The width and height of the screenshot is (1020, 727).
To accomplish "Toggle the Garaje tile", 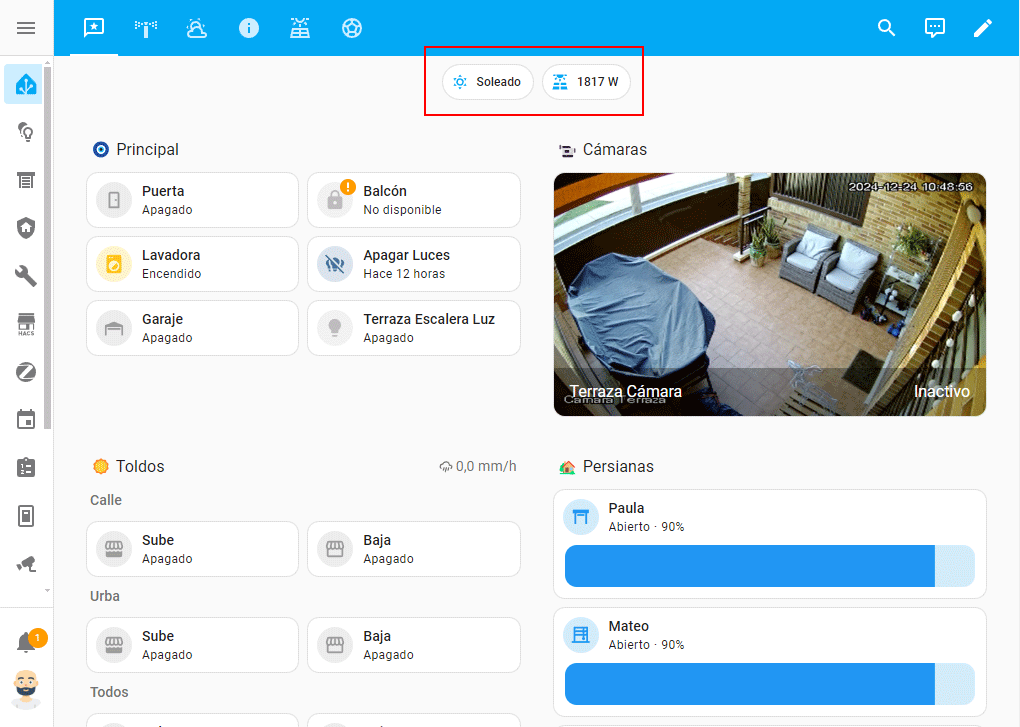I will pyautogui.click(x=193, y=328).
